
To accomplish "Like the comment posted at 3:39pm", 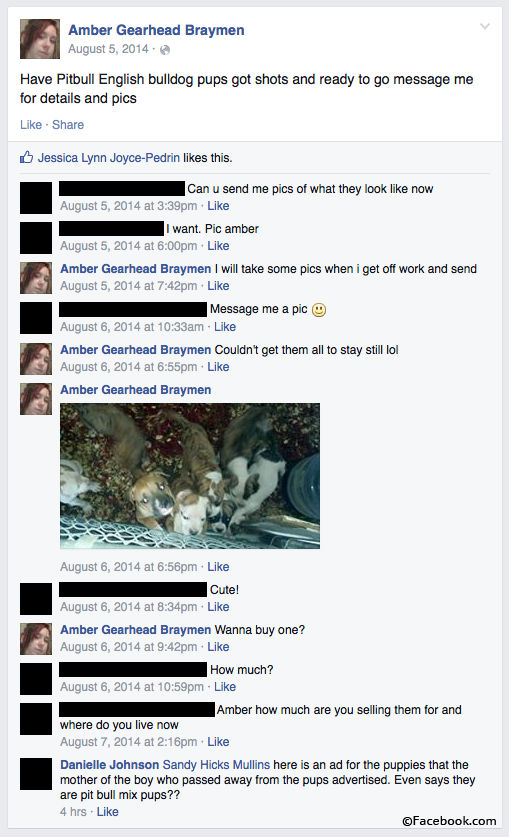I will 218,206.
